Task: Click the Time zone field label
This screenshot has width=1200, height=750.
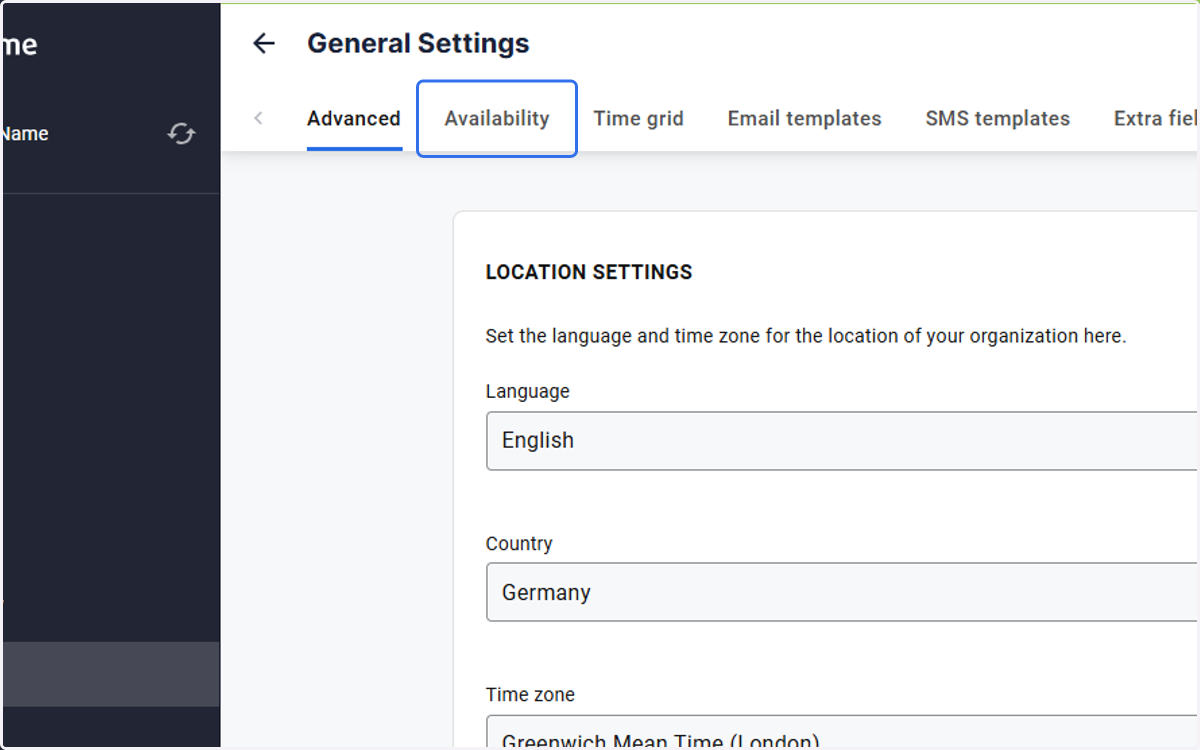Action: click(530, 694)
